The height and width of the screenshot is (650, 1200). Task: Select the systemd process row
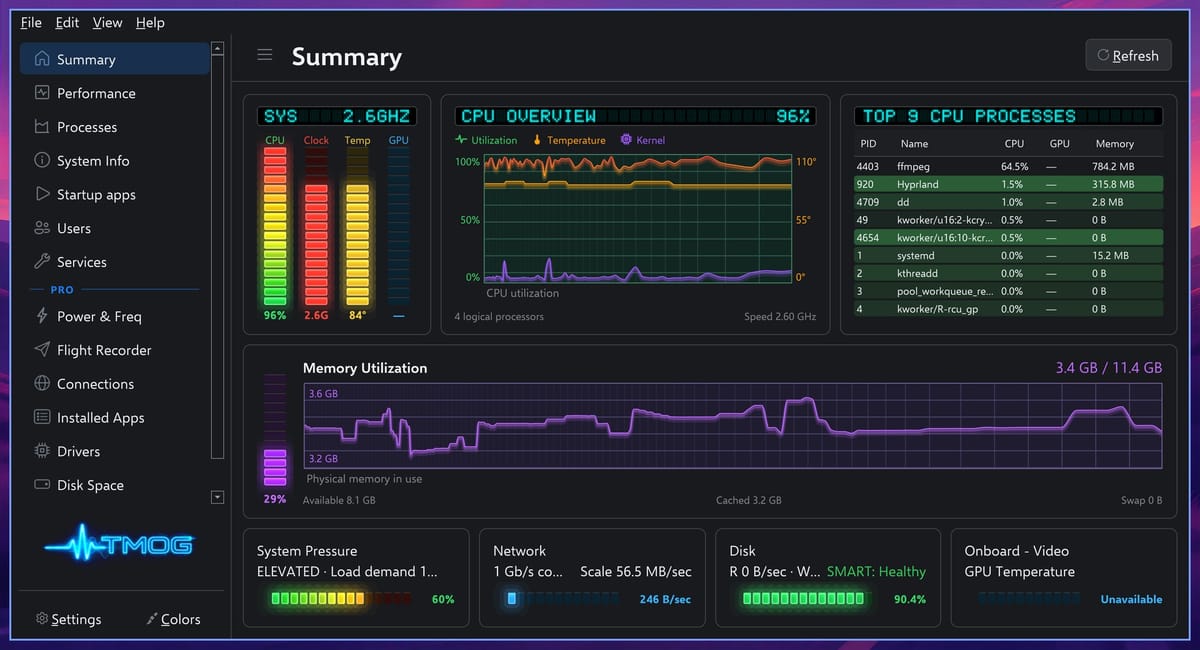point(1008,256)
